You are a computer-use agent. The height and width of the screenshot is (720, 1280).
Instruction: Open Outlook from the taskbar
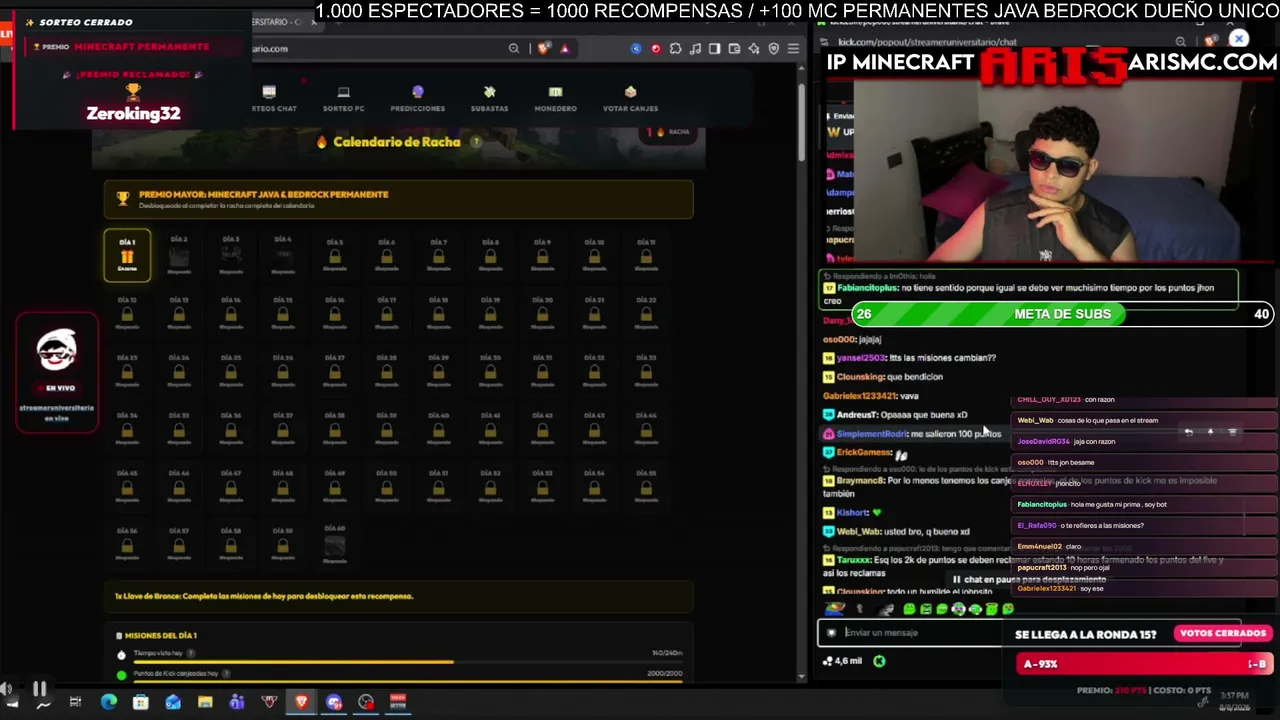pyautogui.click(x=173, y=702)
